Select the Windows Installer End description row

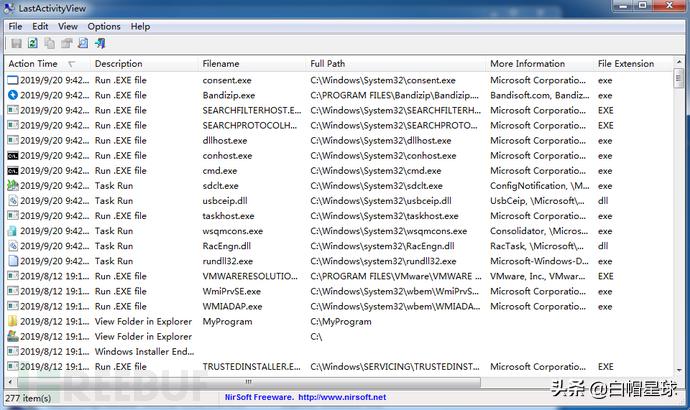144,351
